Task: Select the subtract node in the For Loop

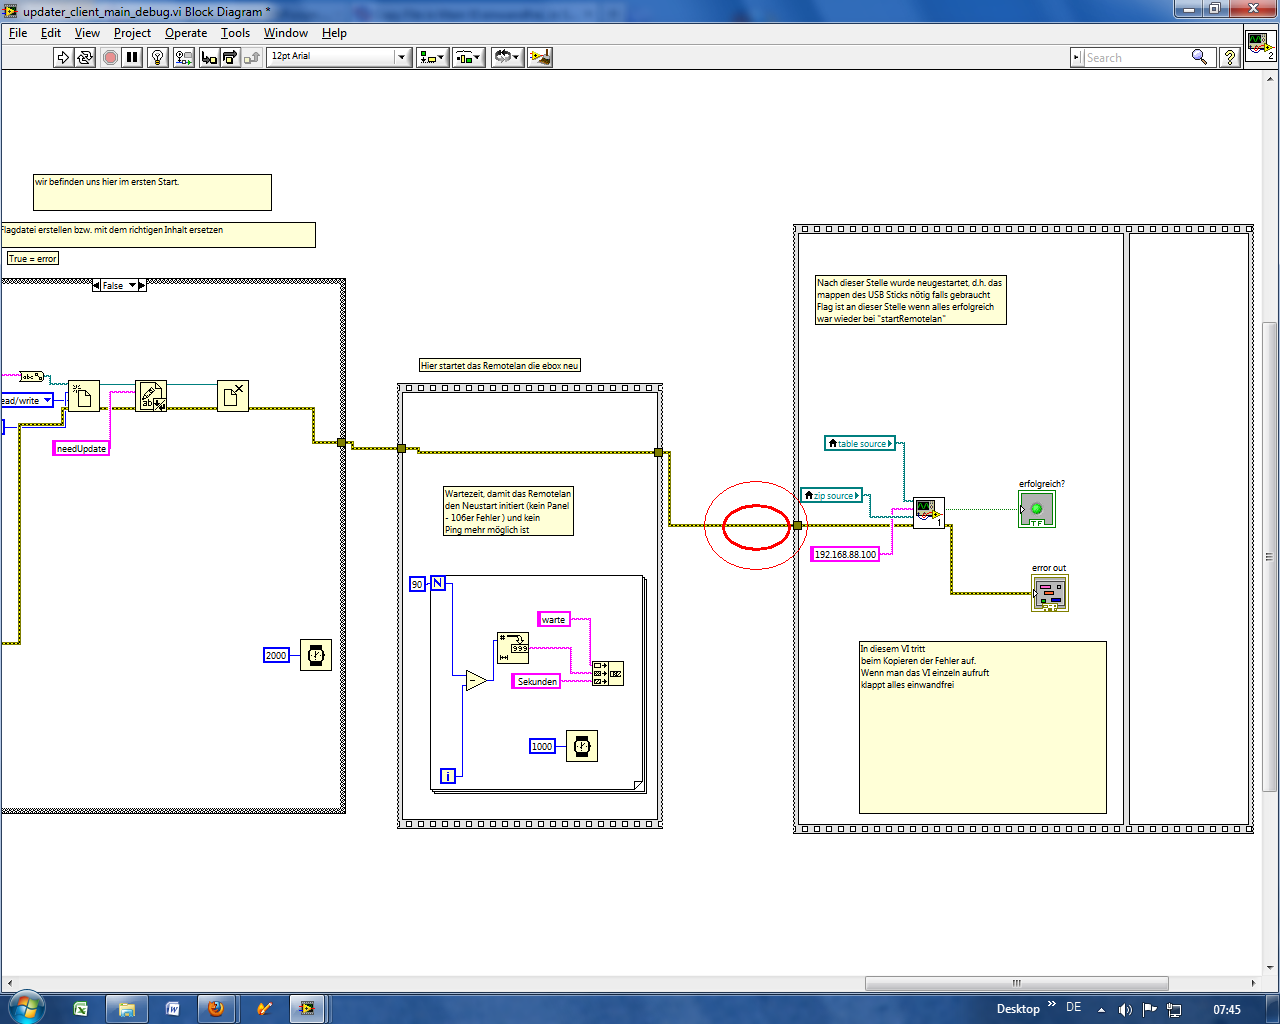Action: (476, 680)
